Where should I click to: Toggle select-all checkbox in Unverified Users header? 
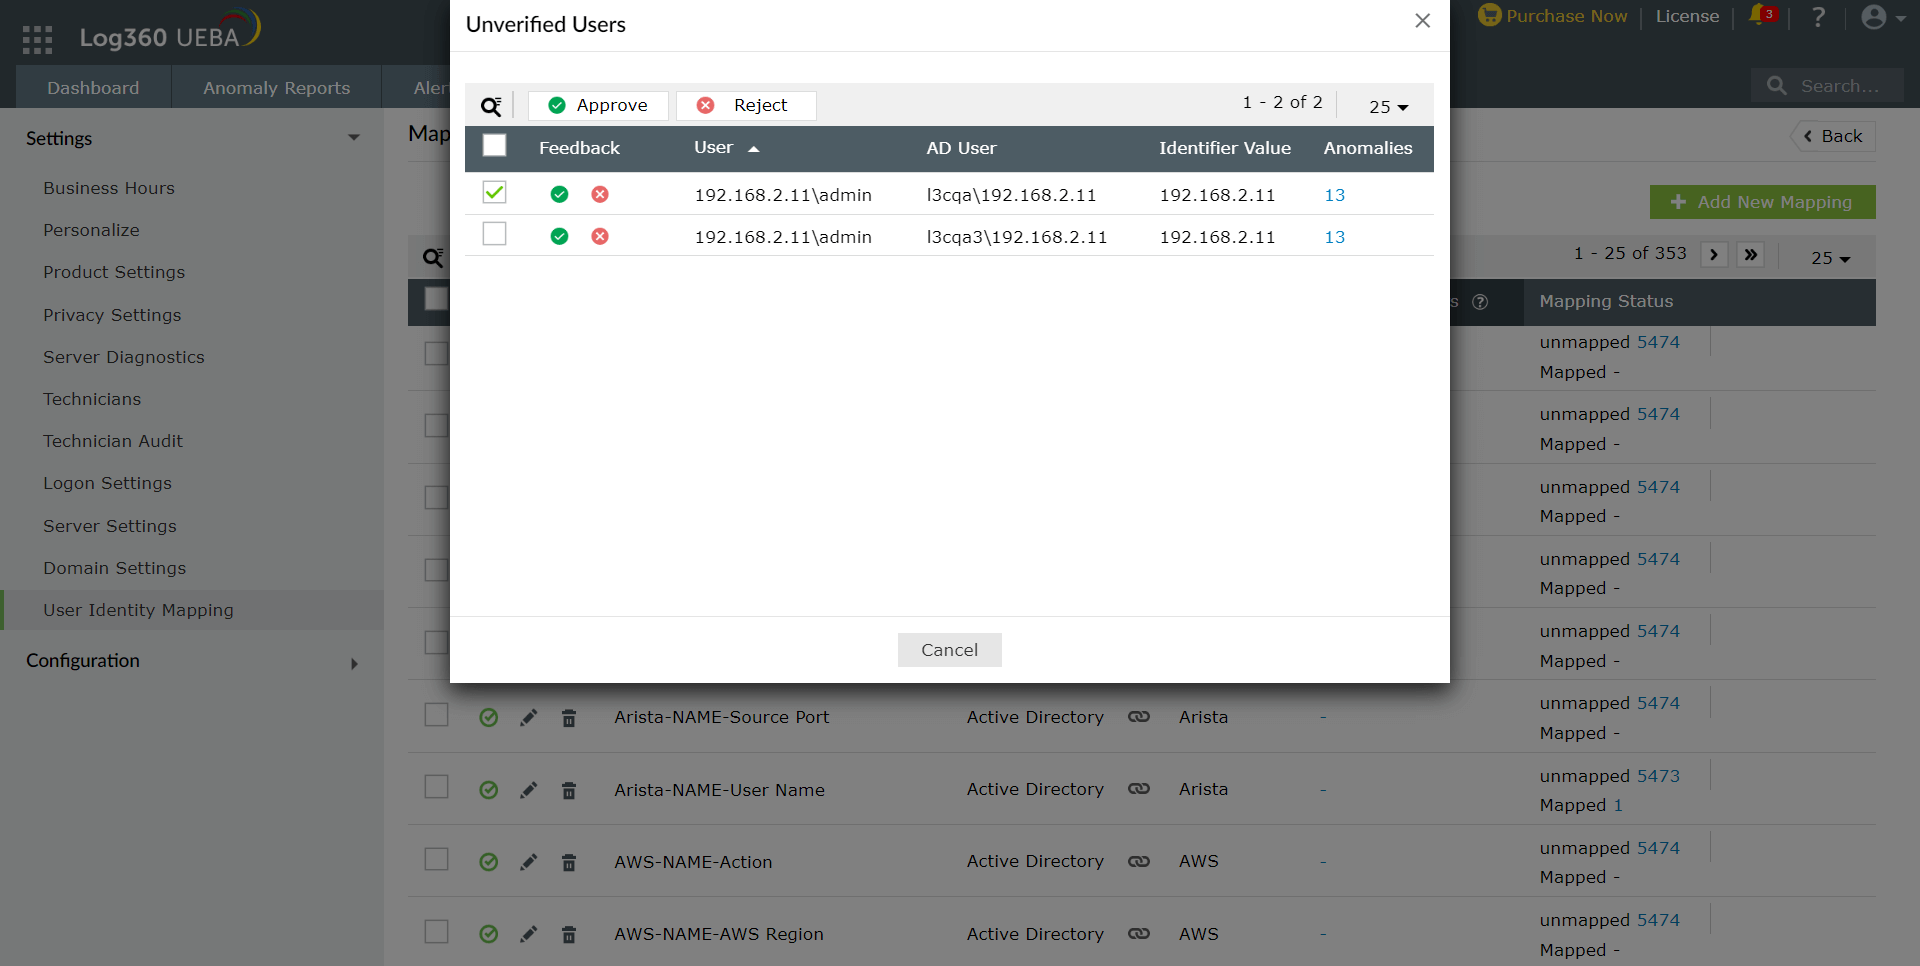point(494,146)
